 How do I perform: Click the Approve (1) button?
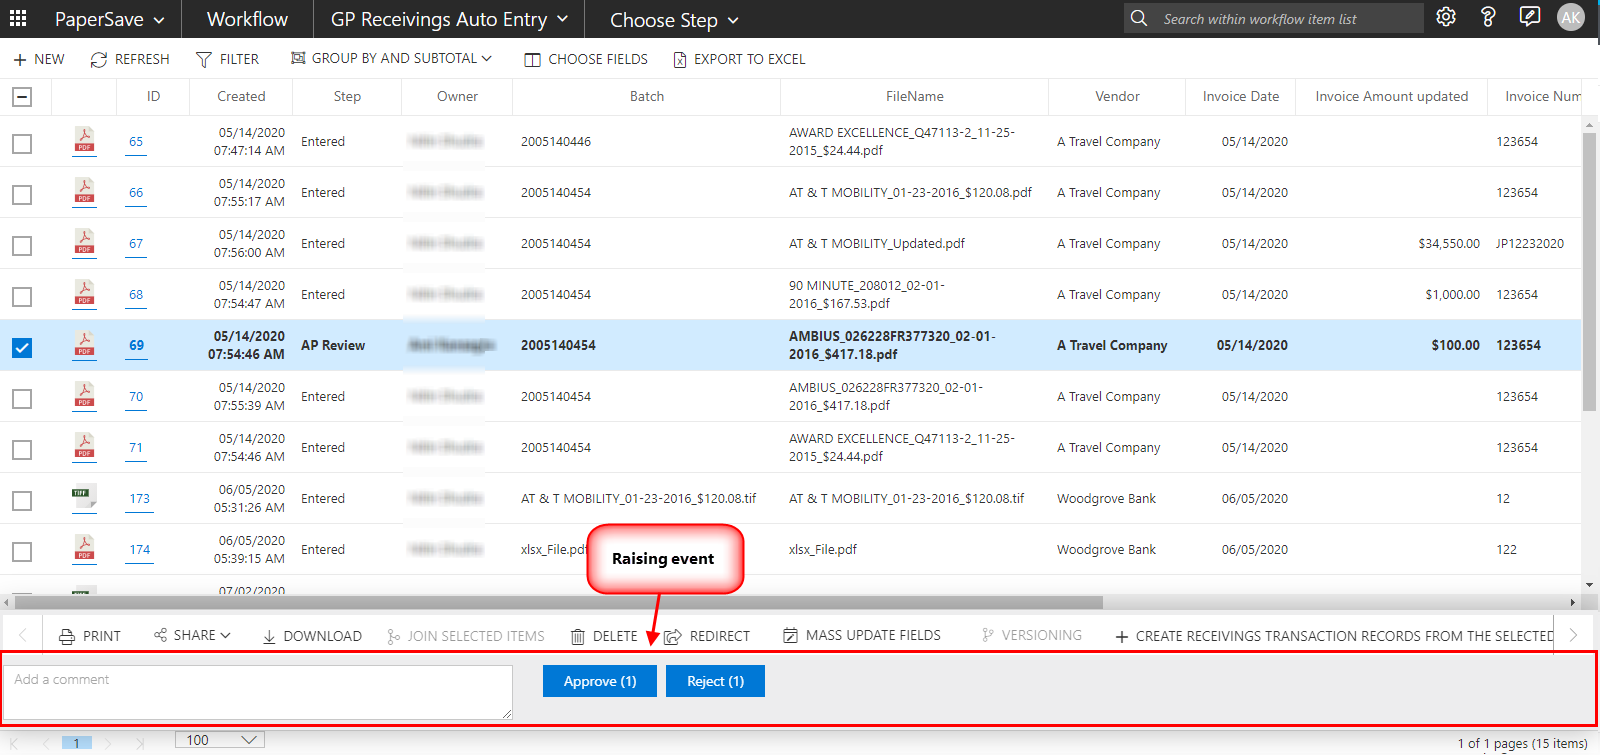(x=599, y=681)
